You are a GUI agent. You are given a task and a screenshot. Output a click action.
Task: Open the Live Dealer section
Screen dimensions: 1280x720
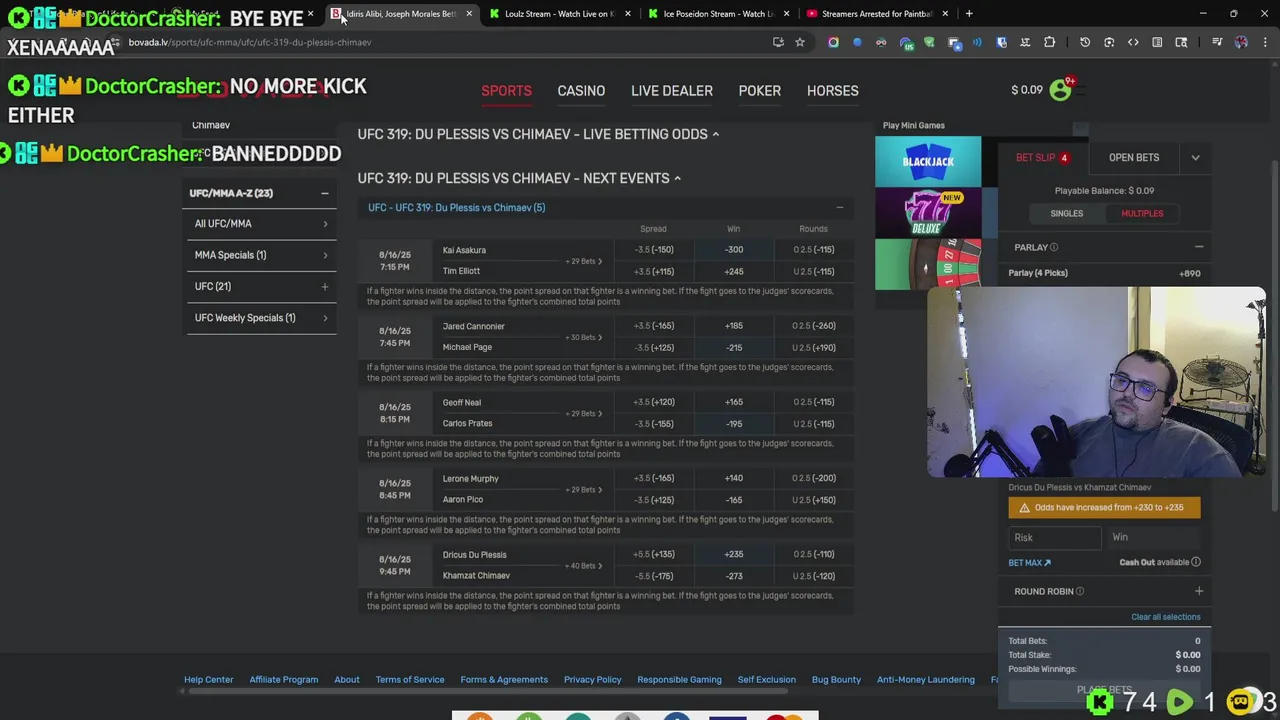(672, 91)
